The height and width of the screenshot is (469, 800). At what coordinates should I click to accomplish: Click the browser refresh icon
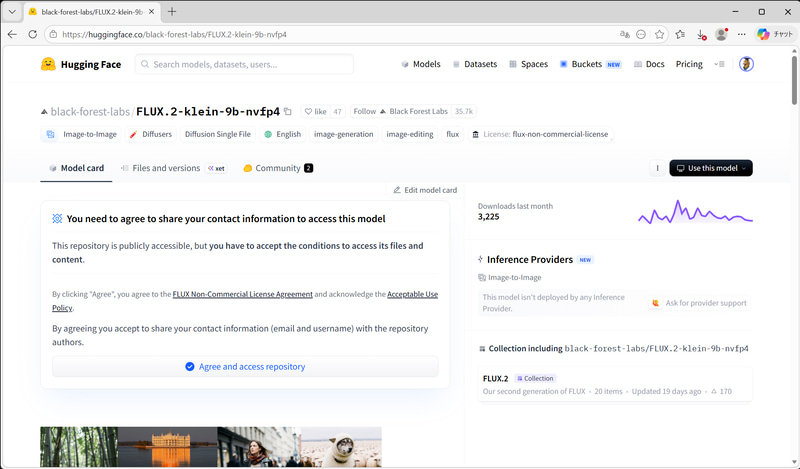pos(33,34)
